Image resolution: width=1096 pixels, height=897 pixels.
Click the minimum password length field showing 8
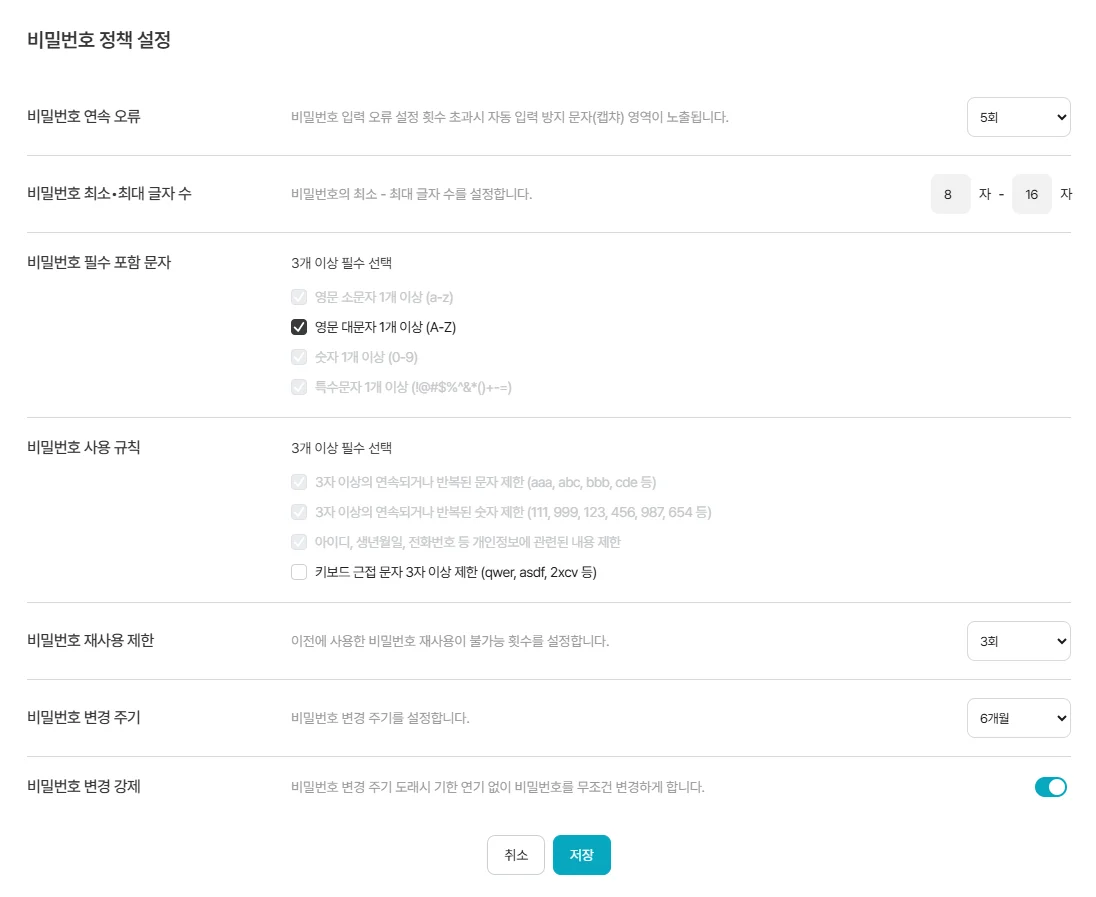949,194
